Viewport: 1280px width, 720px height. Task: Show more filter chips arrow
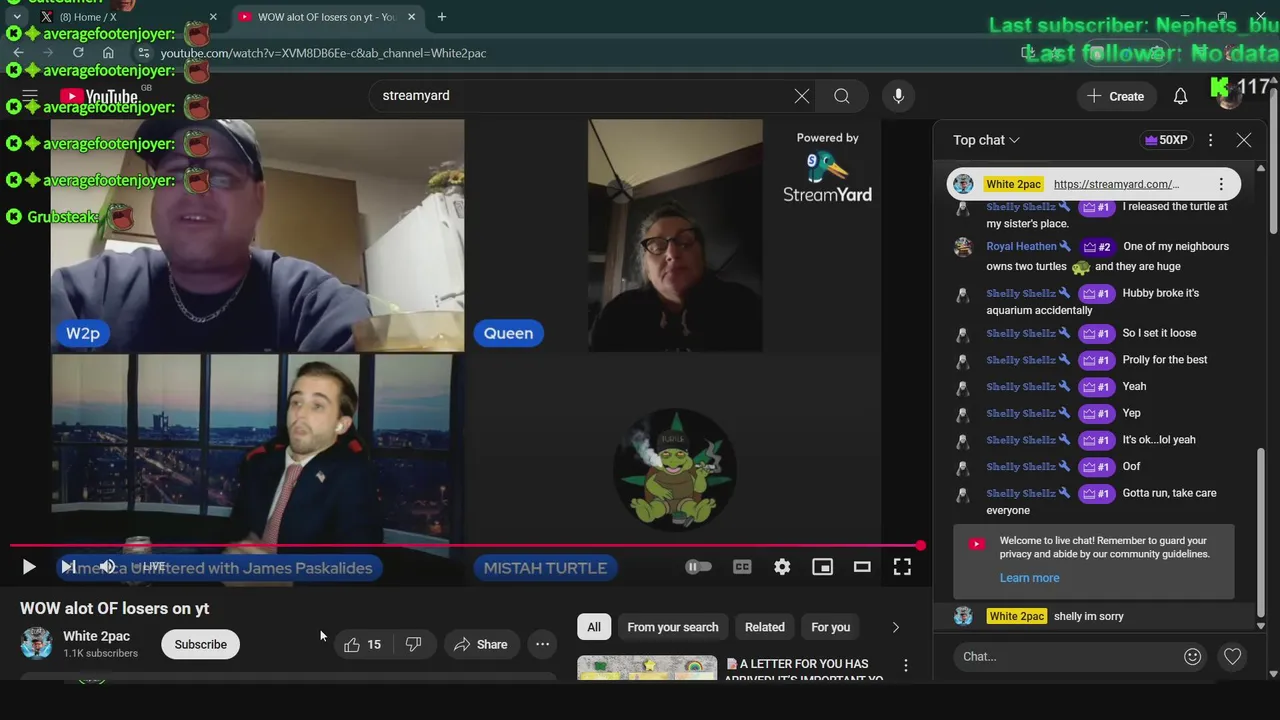[895, 627]
